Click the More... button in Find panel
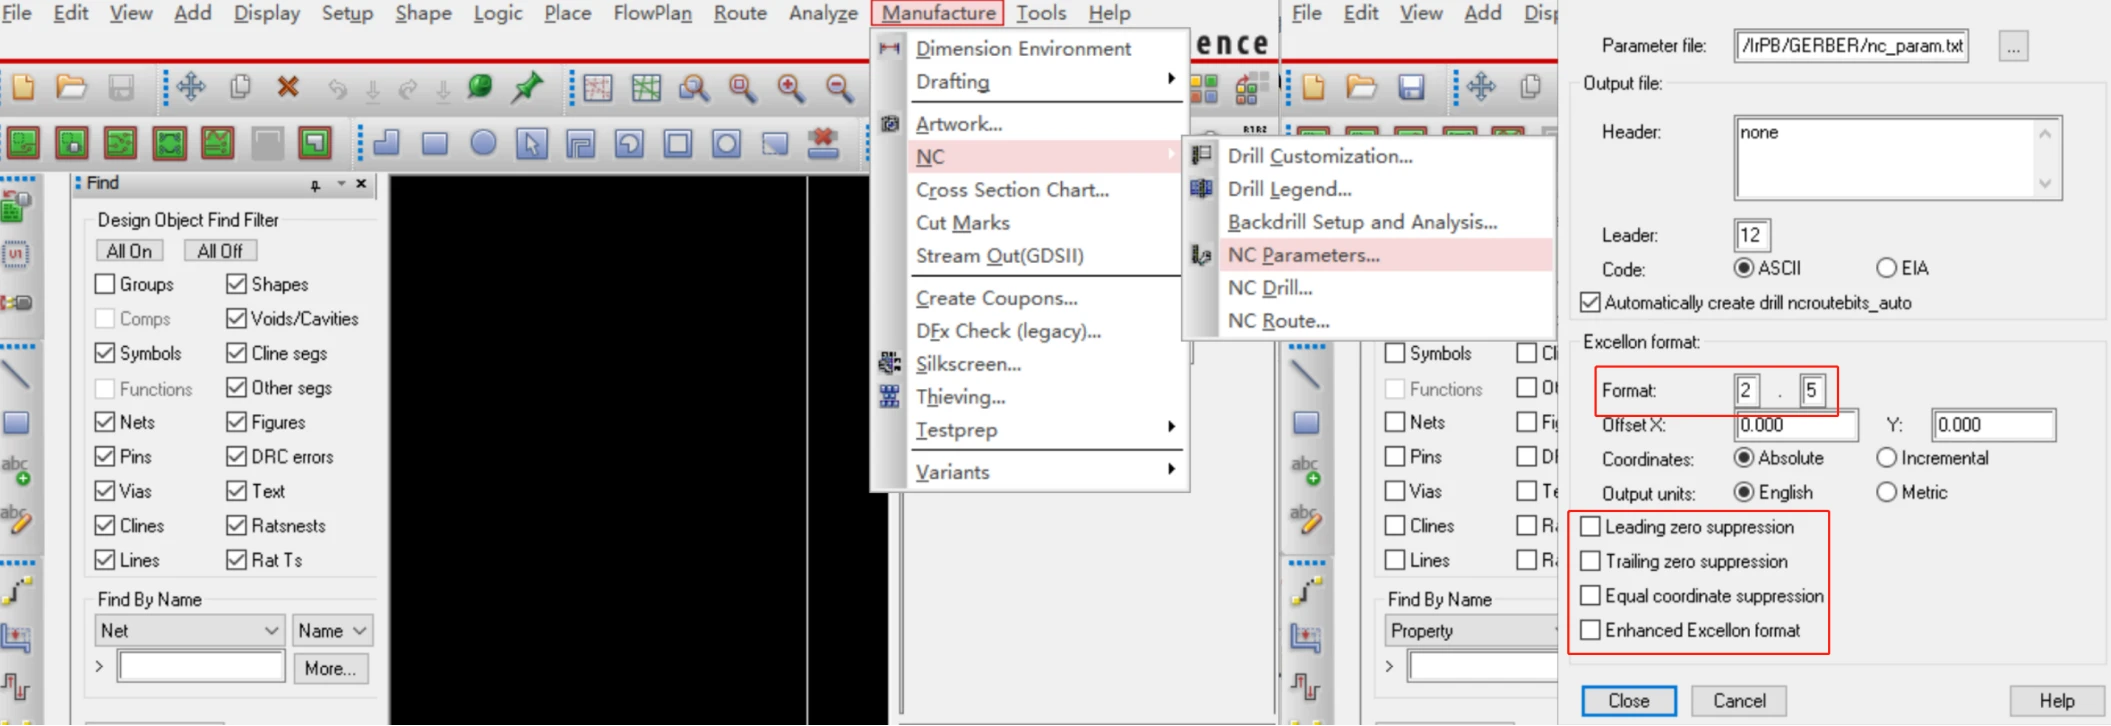Screen dimensions: 2111x726 click(x=331, y=668)
